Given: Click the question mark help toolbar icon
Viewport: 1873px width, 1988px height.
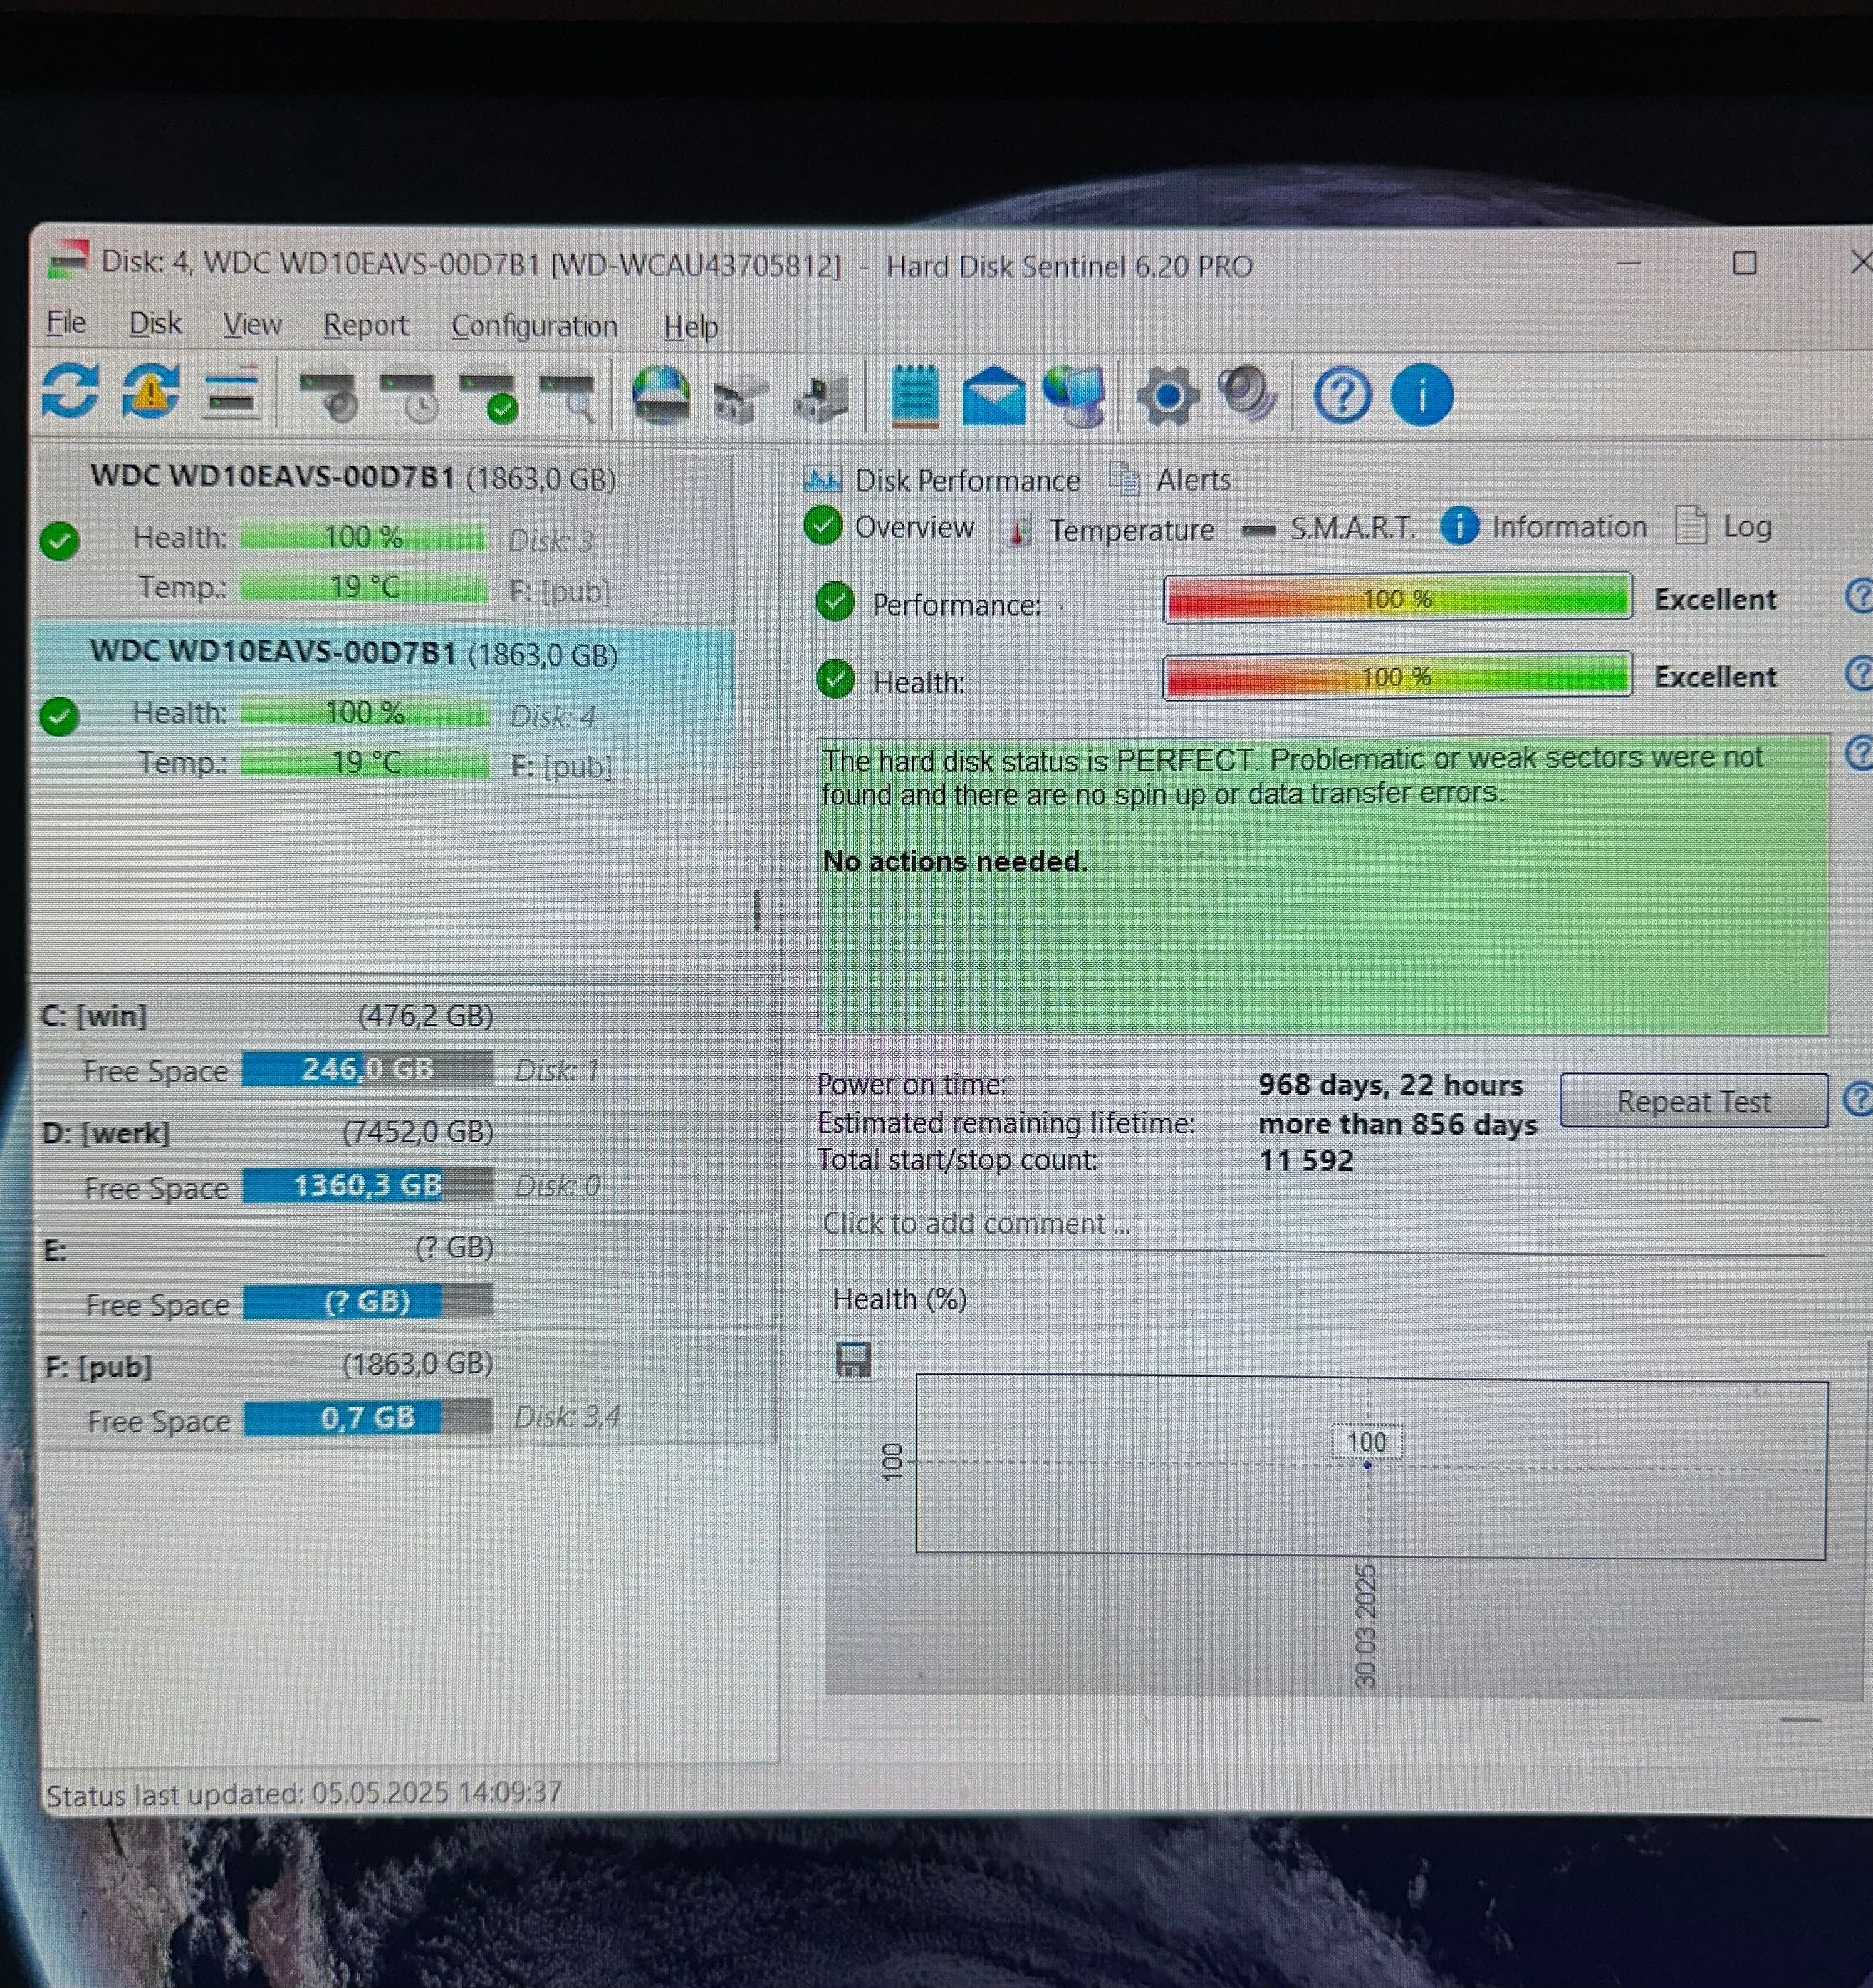Looking at the screenshot, I should (1341, 396).
